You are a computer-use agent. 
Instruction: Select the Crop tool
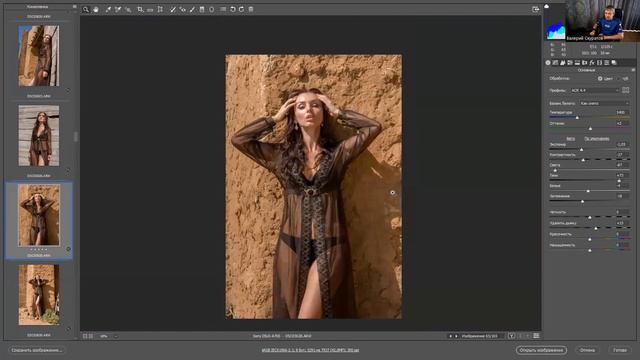click(140, 9)
